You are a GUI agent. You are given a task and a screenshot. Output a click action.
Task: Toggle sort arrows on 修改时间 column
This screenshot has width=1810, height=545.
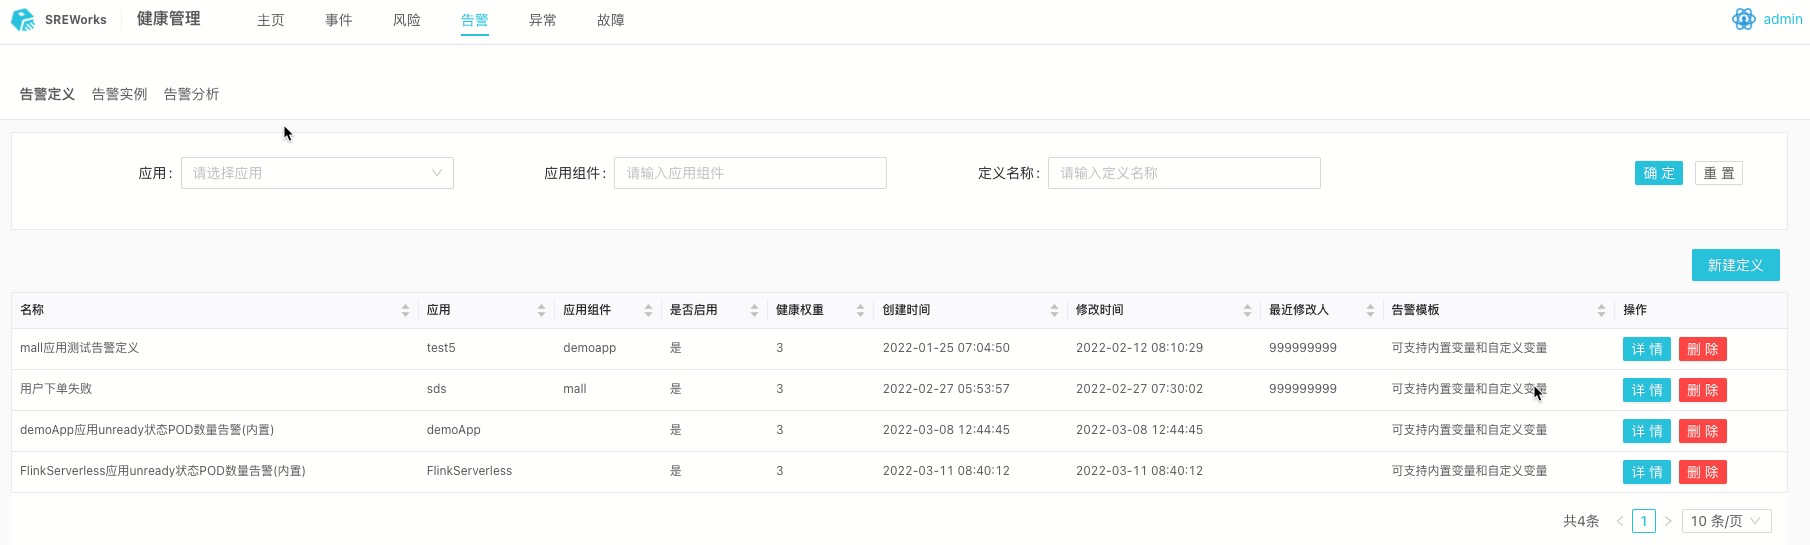tap(1247, 311)
